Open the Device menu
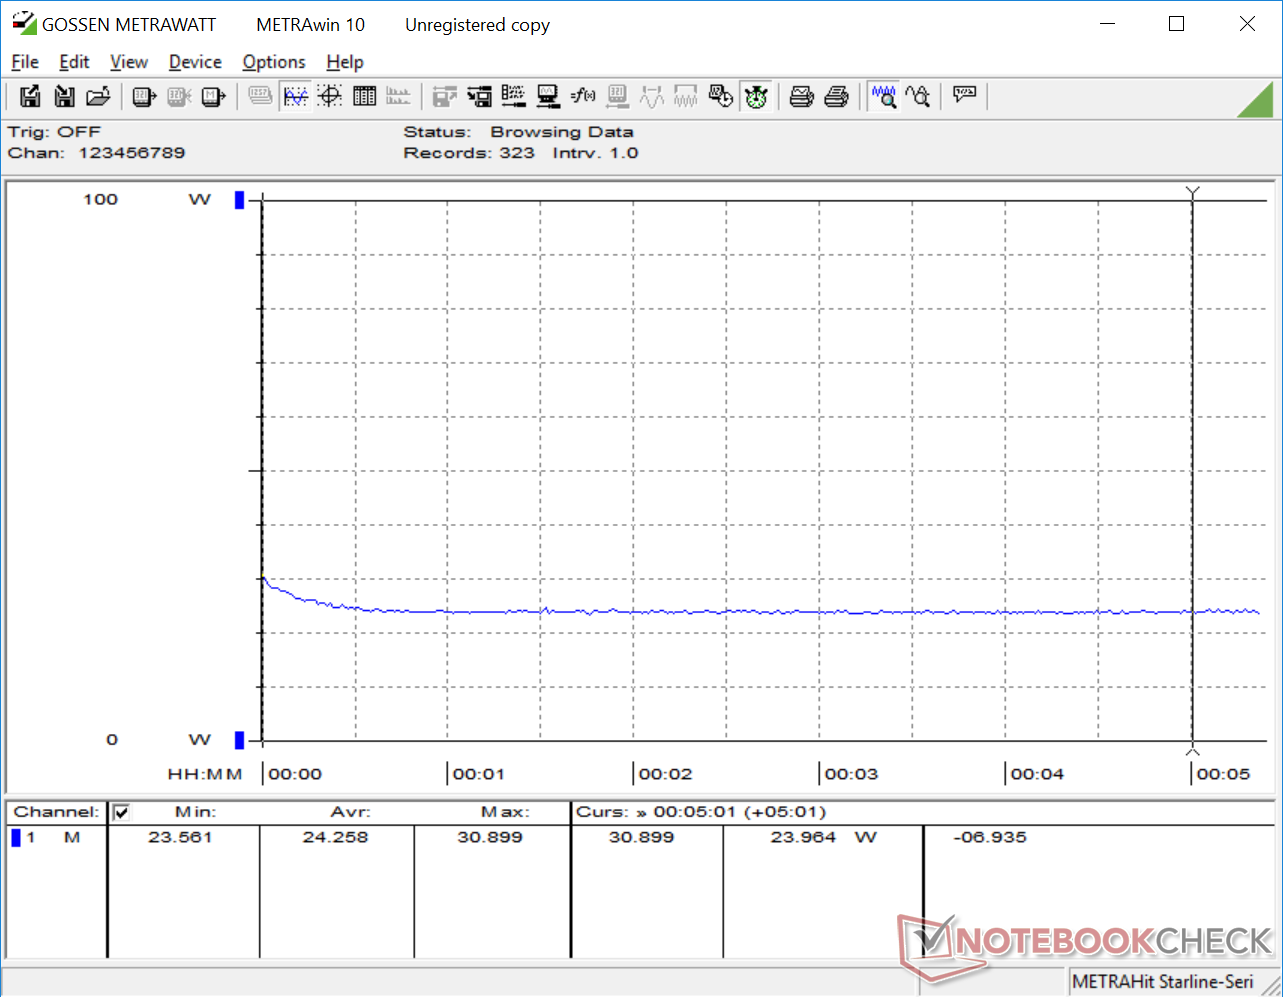This screenshot has width=1283, height=997. [x=195, y=62]
